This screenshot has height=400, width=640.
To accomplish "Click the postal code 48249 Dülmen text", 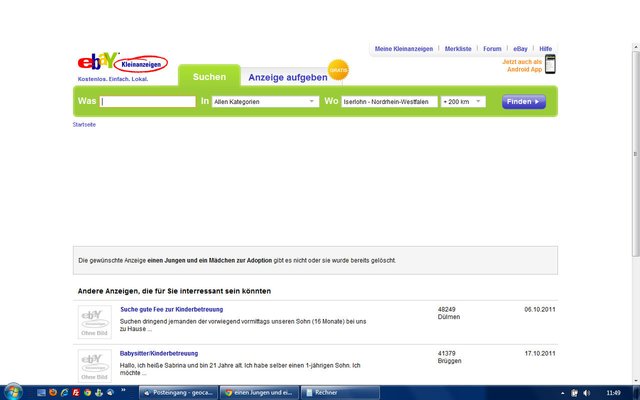I will click(449, 313).
